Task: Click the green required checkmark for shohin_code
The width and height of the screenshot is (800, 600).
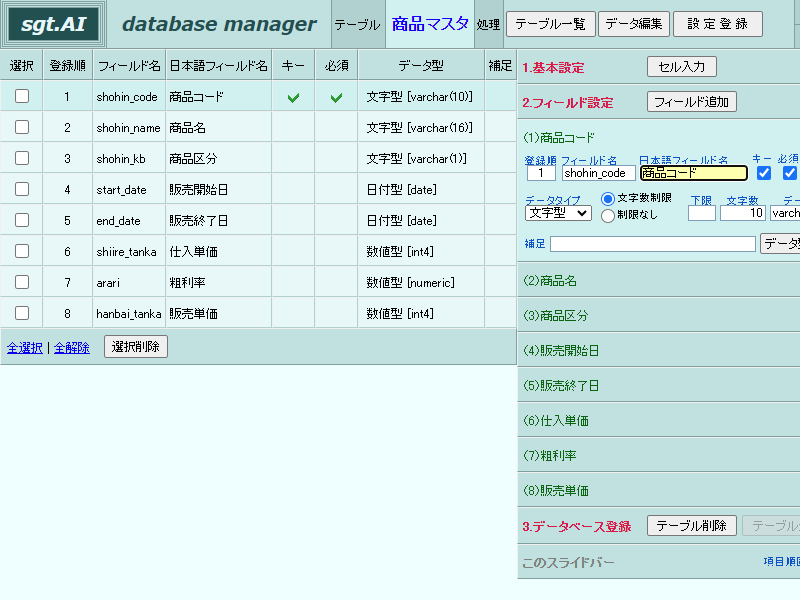Action: click(x=336, y=97)
